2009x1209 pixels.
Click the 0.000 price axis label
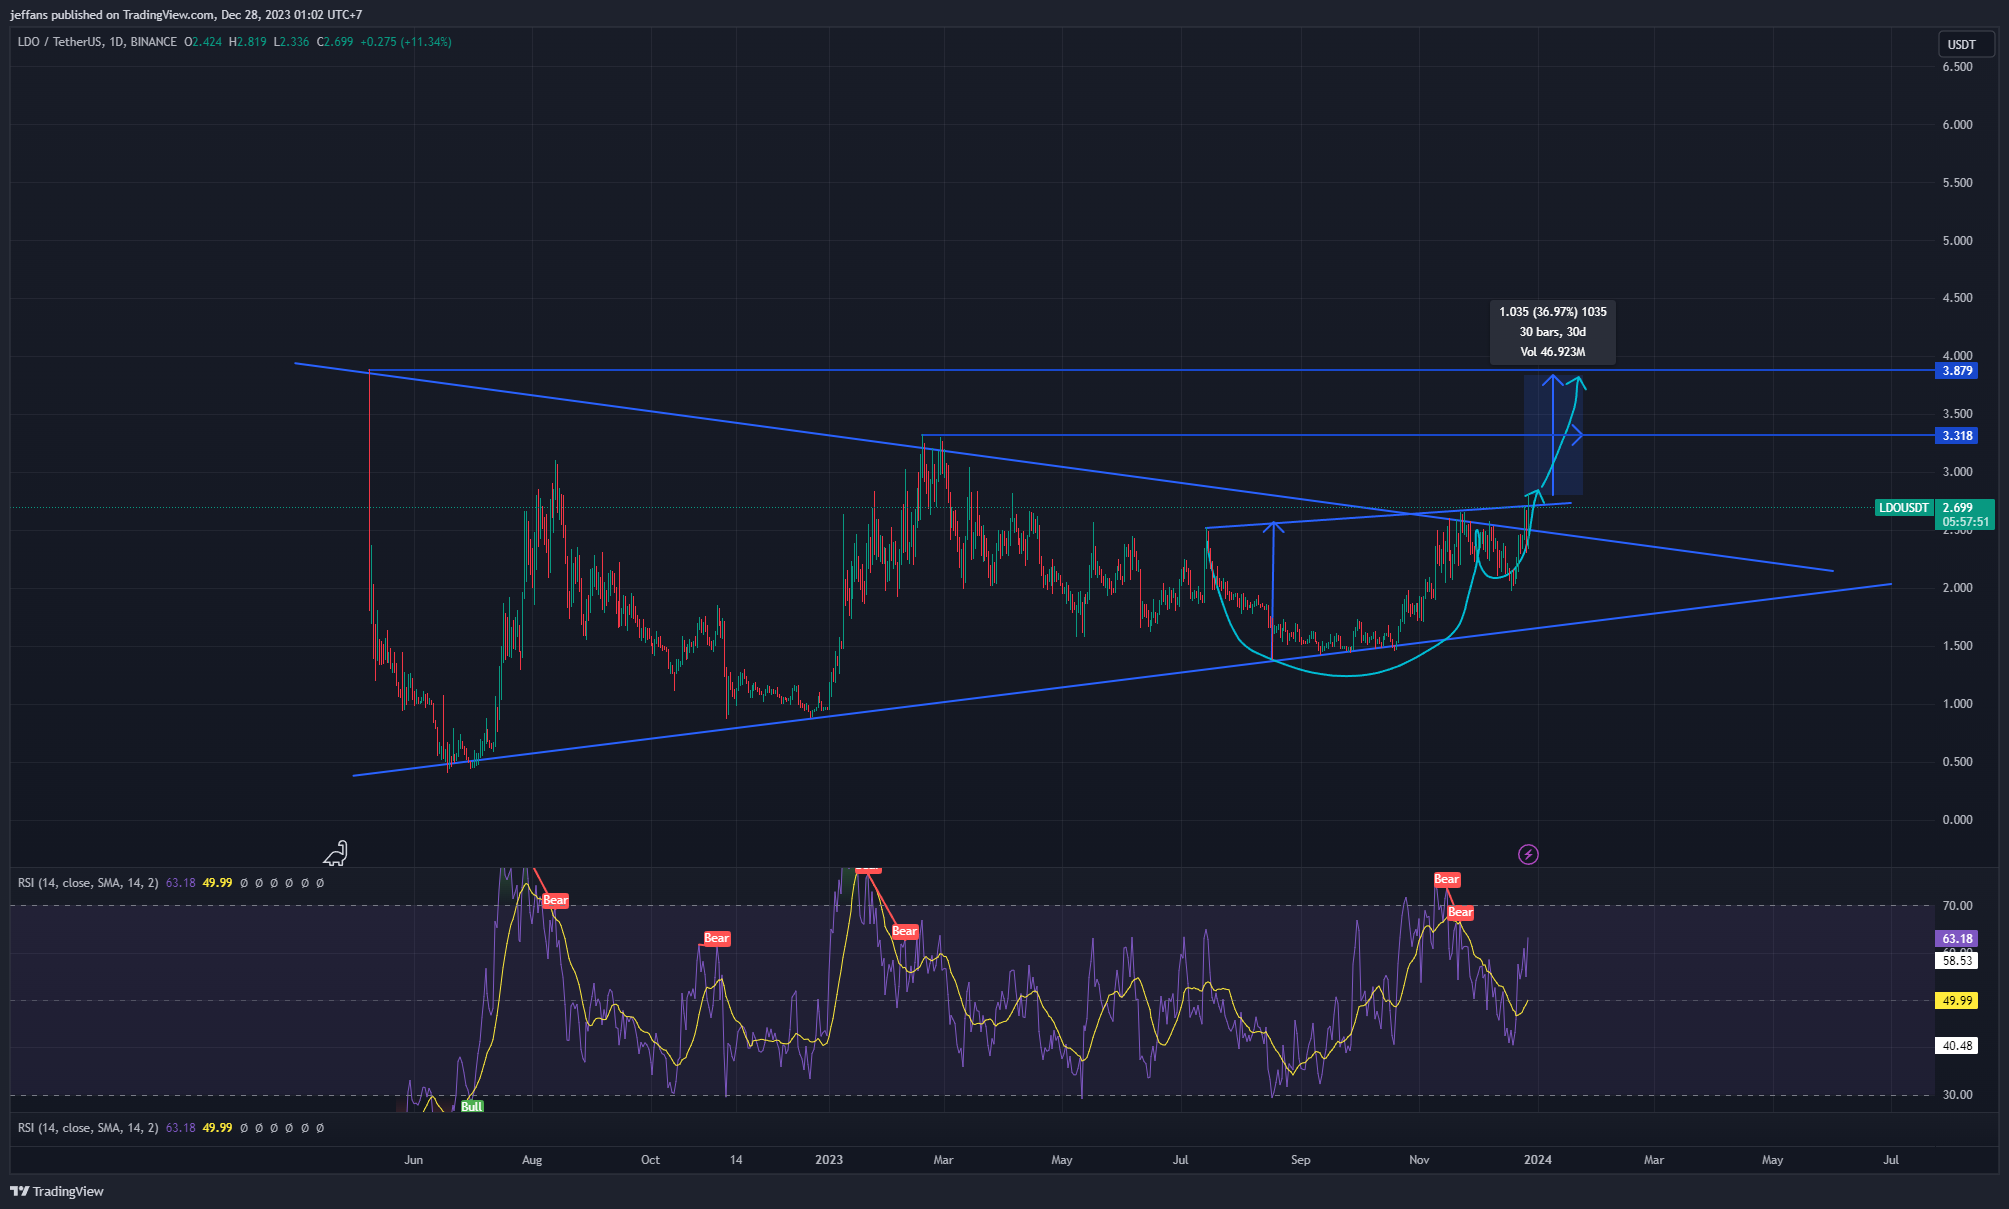pyautogui.click(x=1957, y=820)
